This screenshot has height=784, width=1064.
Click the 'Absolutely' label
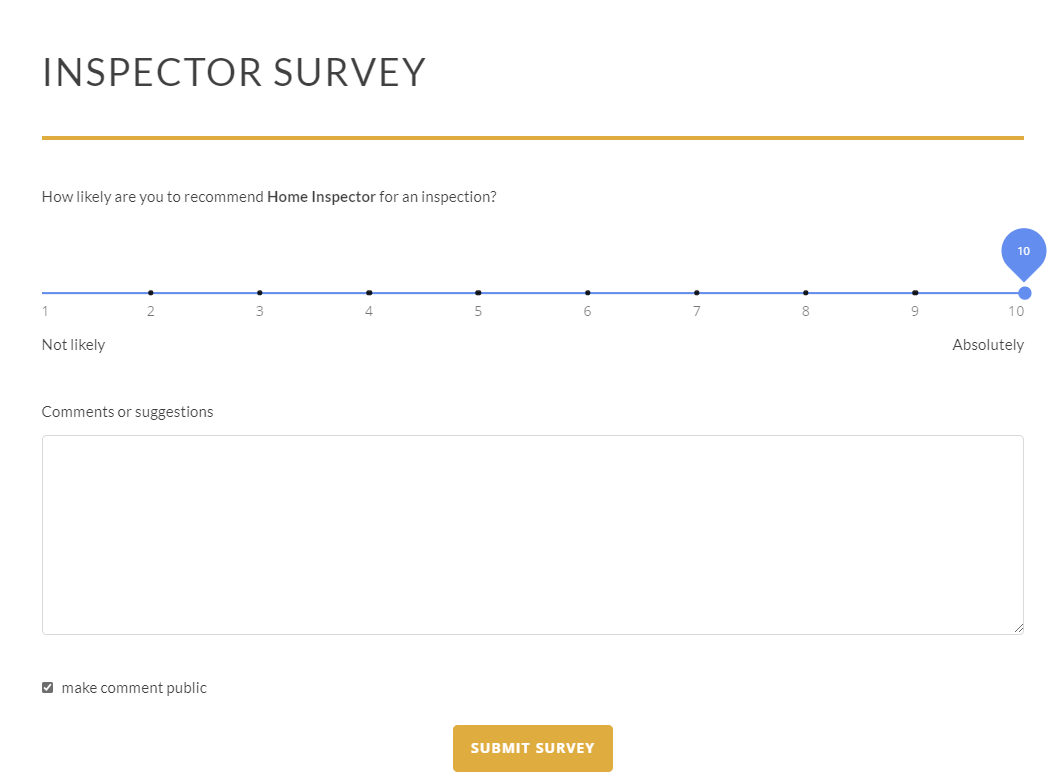tap(987, 345)
